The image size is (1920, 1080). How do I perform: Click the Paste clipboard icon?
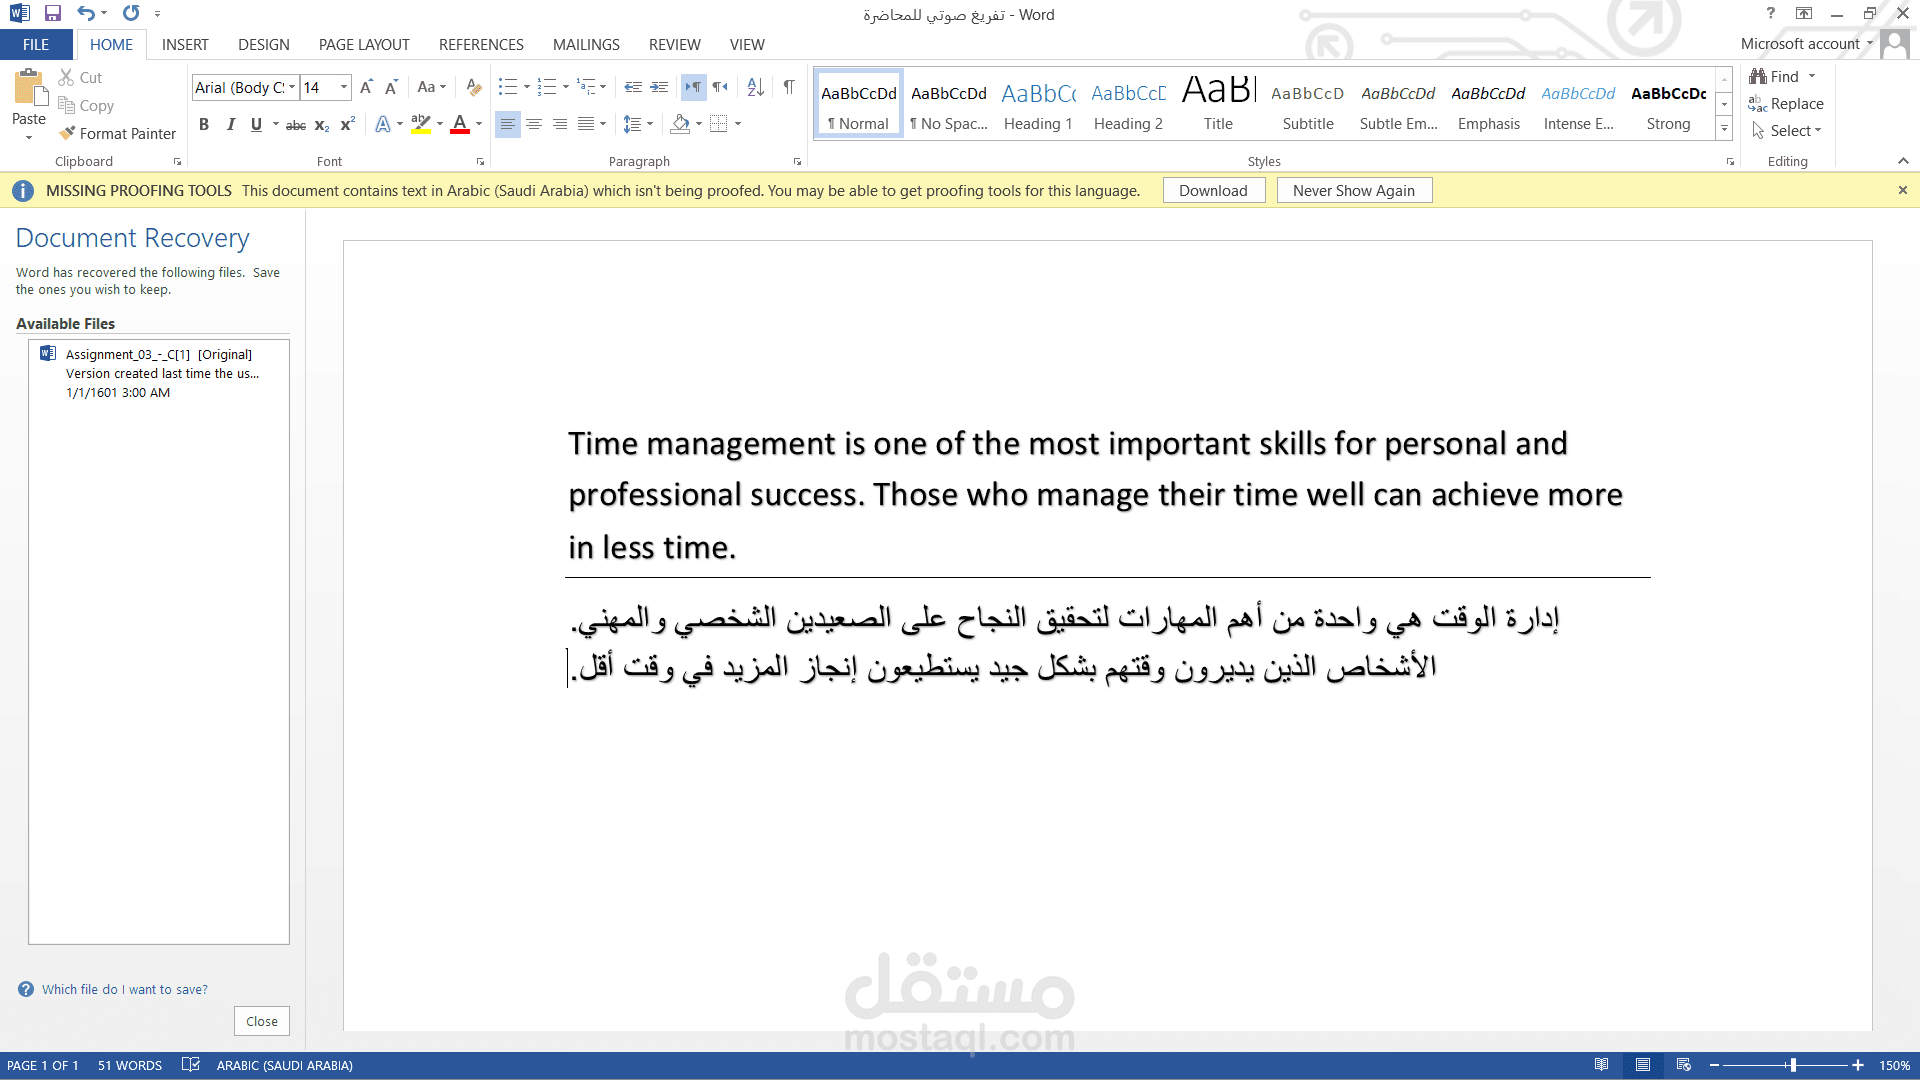point(30,88)
